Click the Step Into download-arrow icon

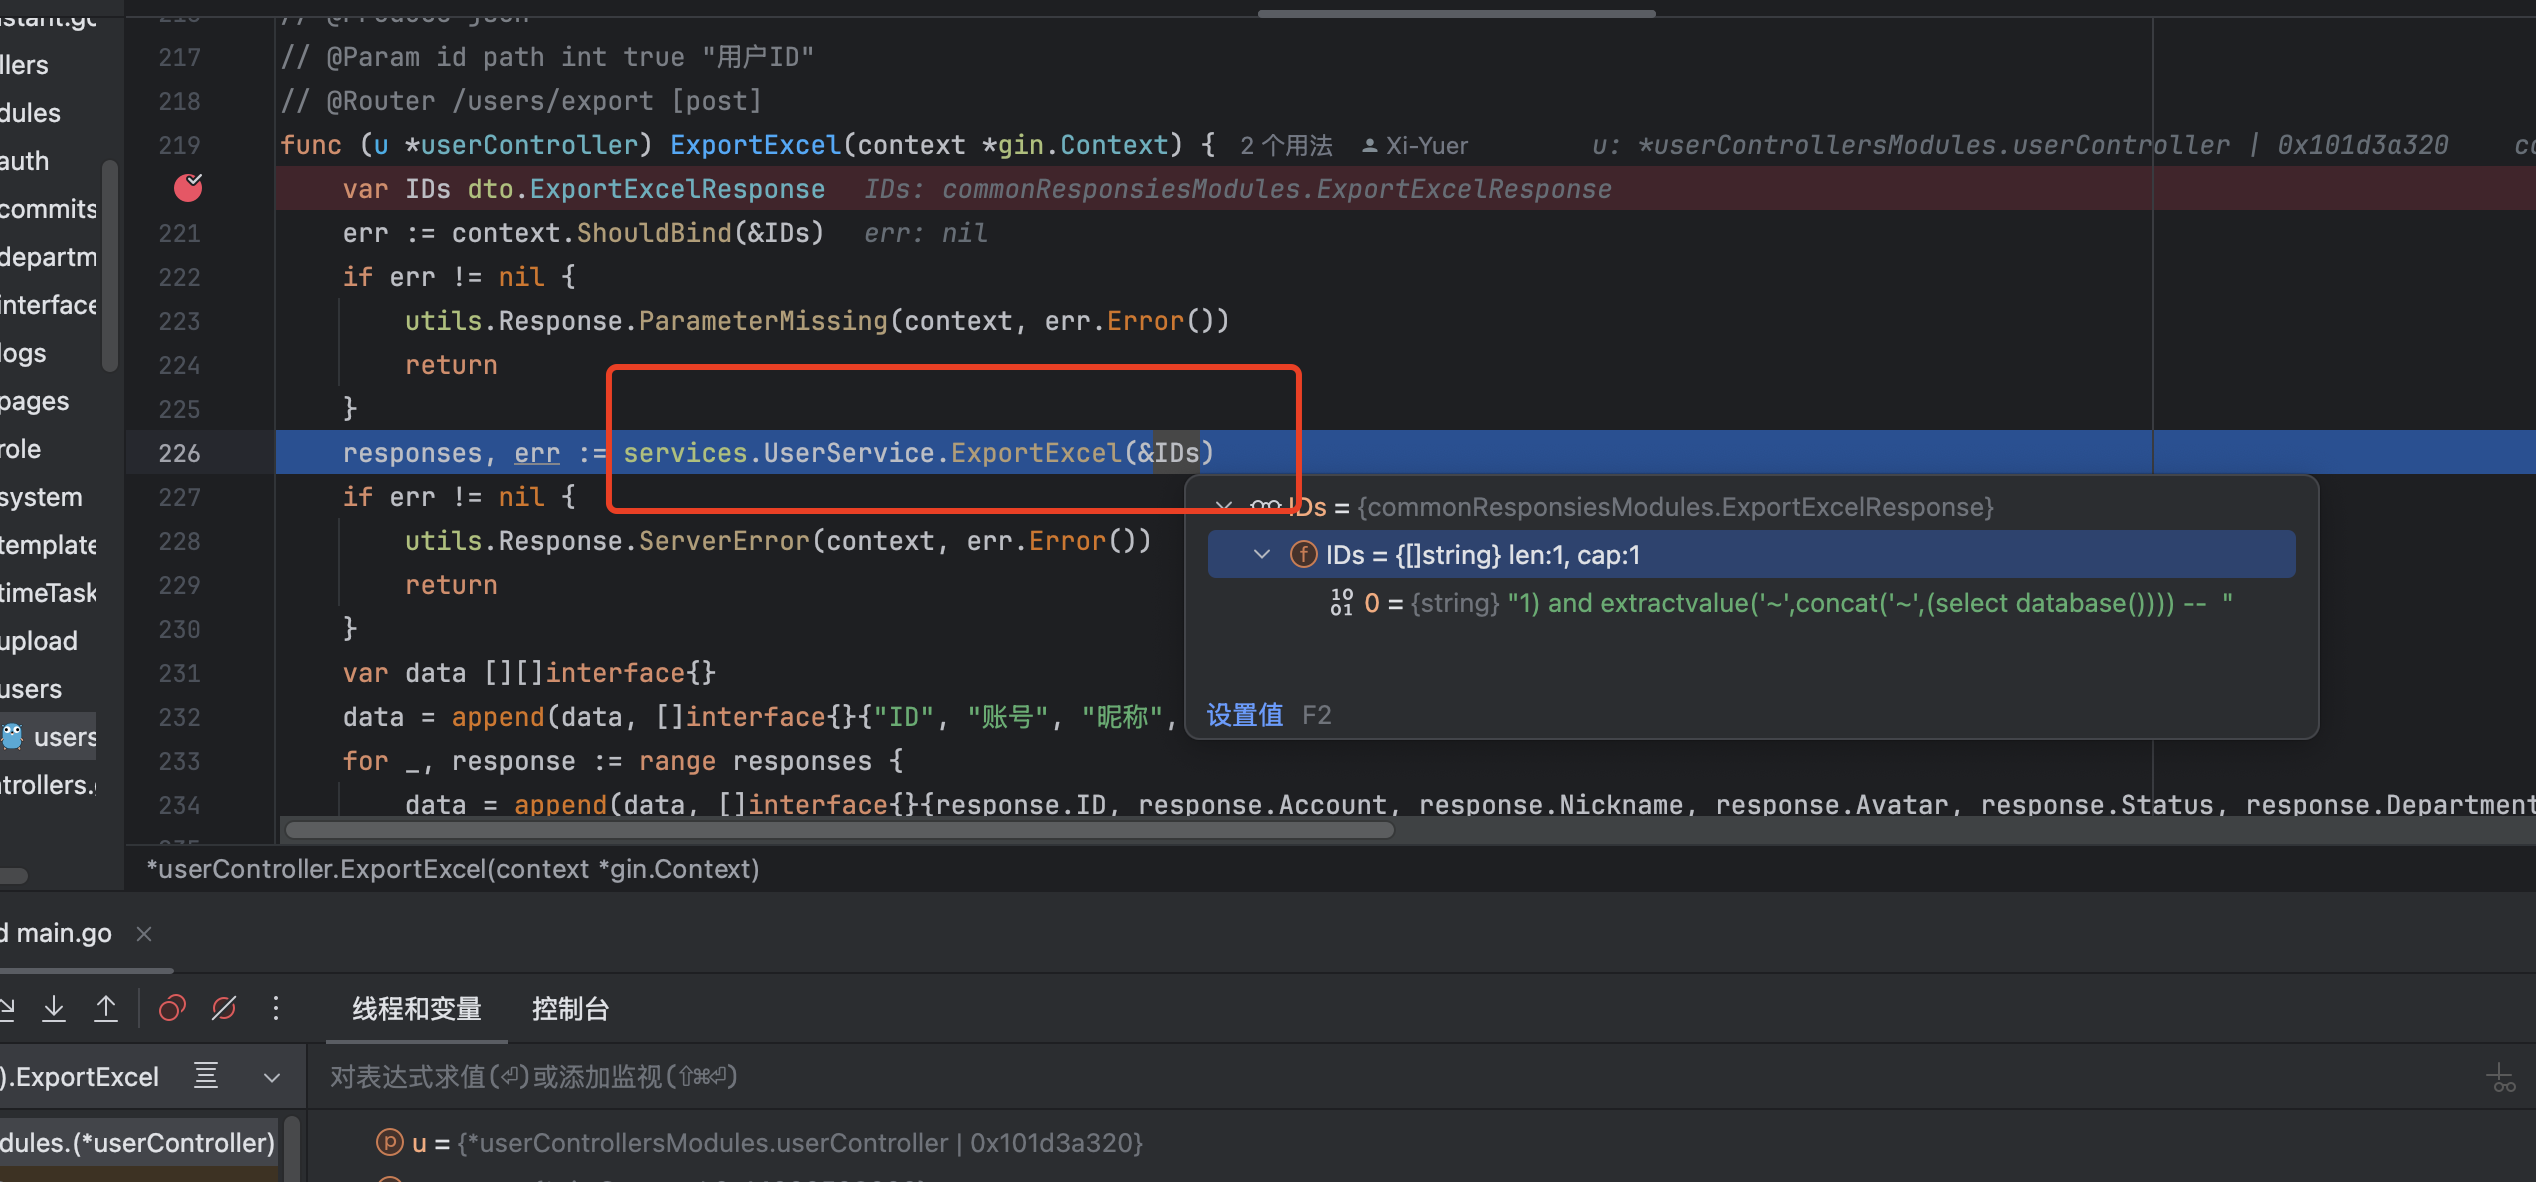[x=54, y=1008]
